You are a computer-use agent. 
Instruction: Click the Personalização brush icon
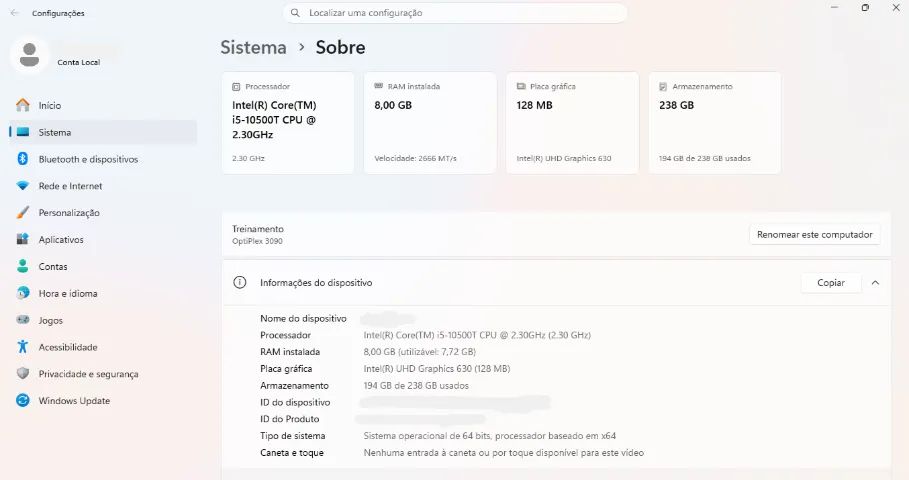pyautogui.click(x=23, y=212)
